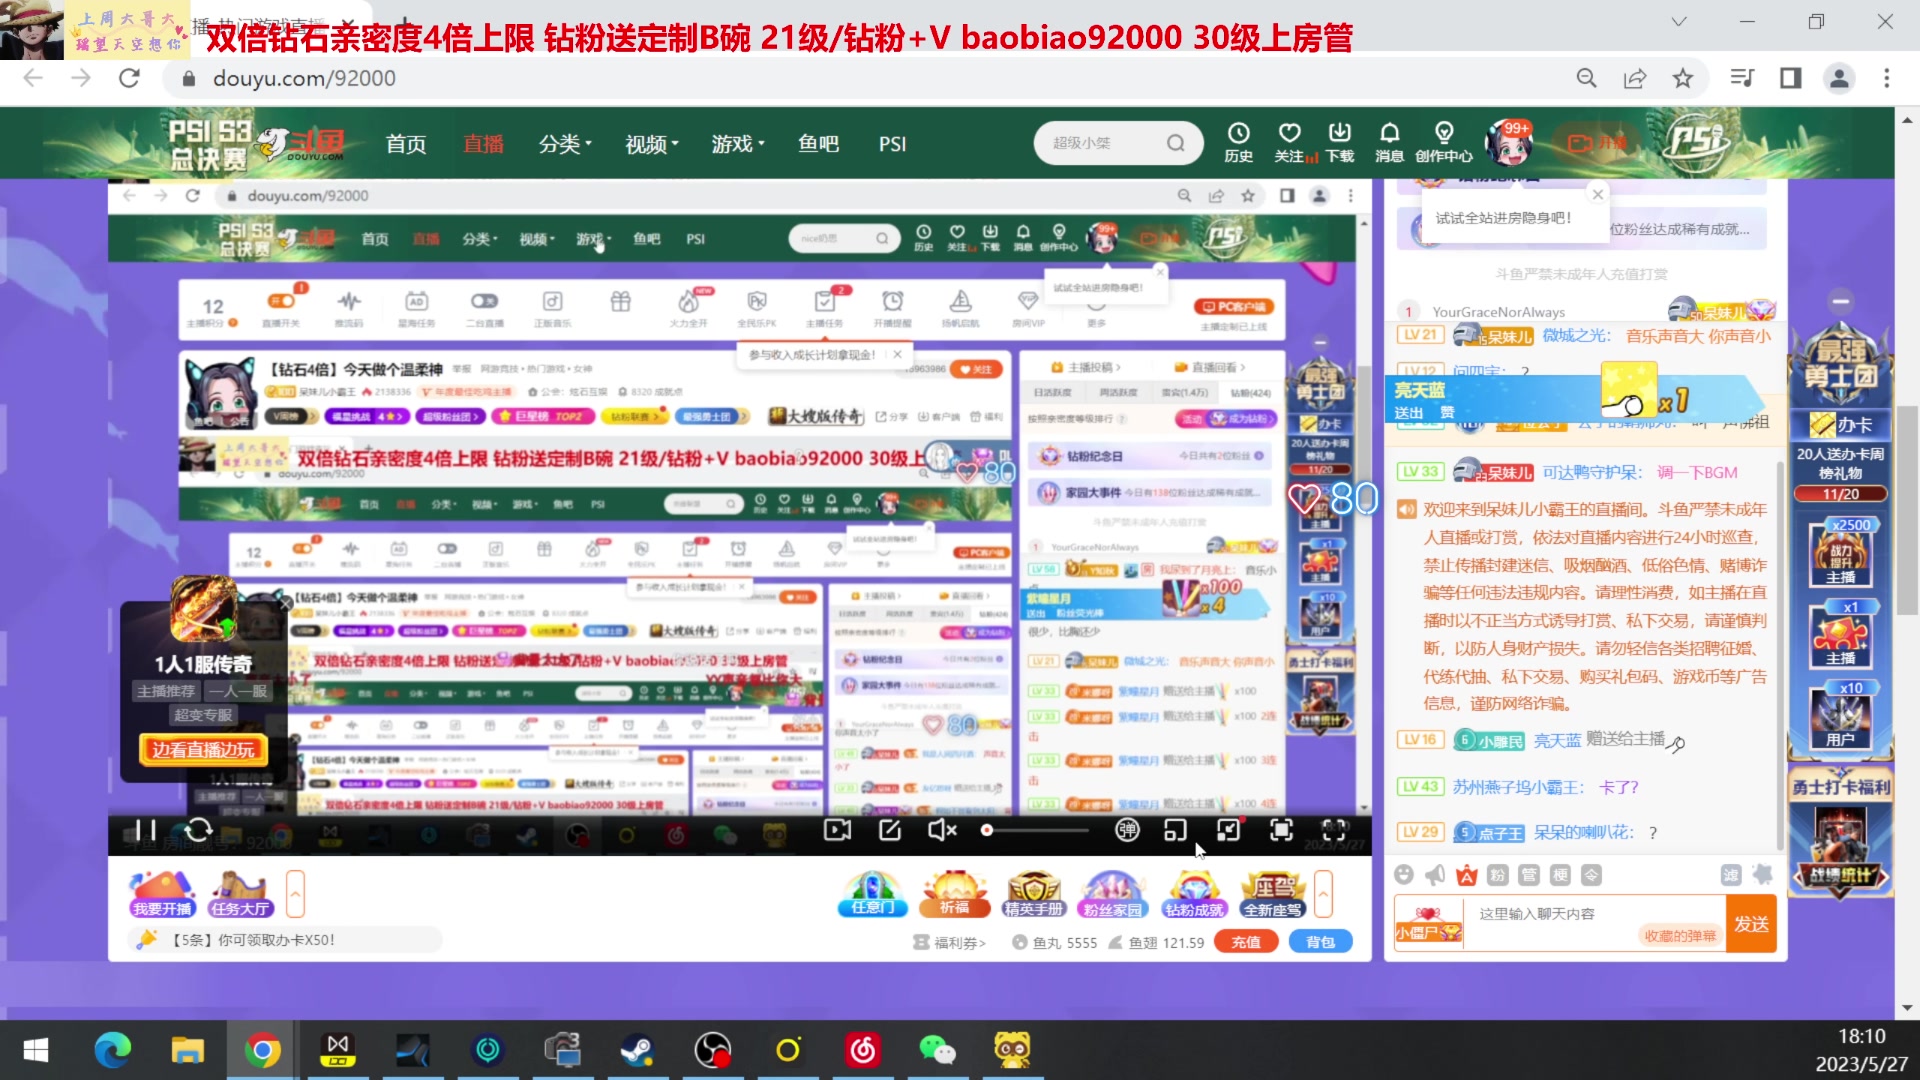Viewport: 1920px width, 1080px height.
Task: Toggle the 粉 fan filter in chat toolbar
Action: pyautogui.click(x=1498, y=875)
